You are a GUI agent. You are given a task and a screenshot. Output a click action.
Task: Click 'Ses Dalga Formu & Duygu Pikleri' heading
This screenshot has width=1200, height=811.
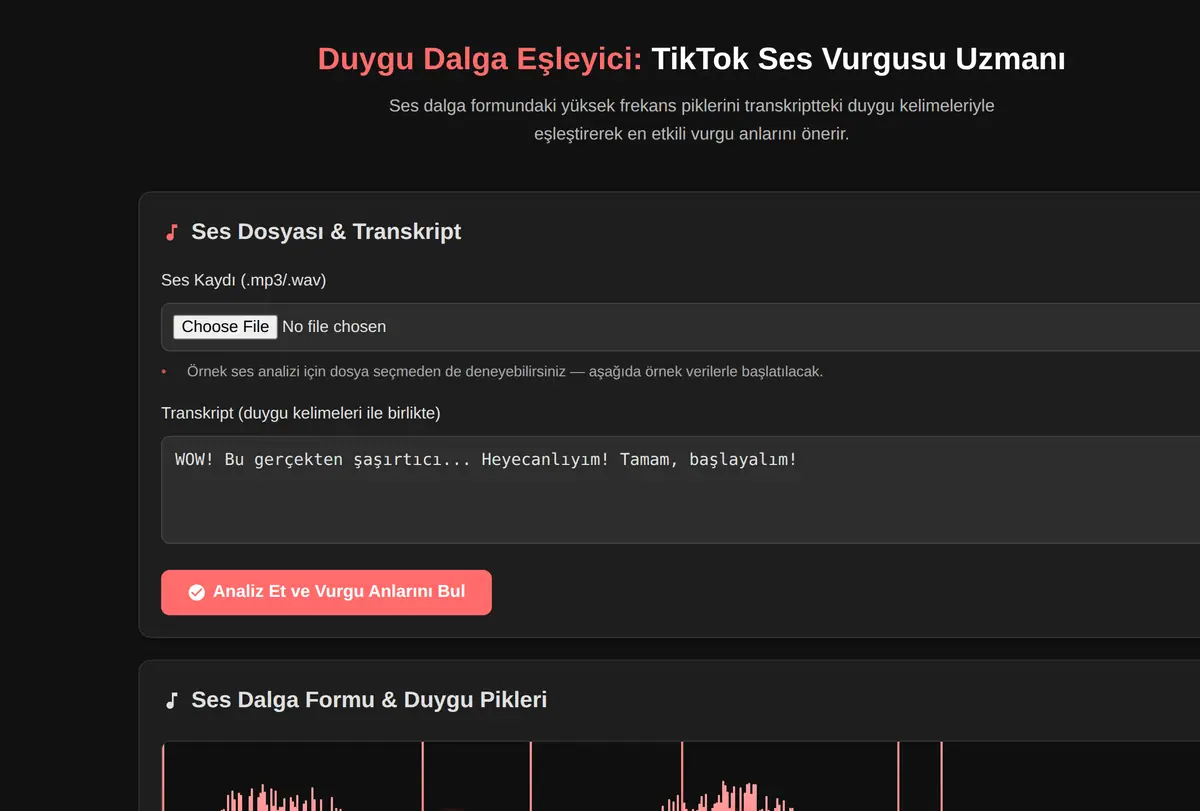pyautogui.click(x=369, y=700)
